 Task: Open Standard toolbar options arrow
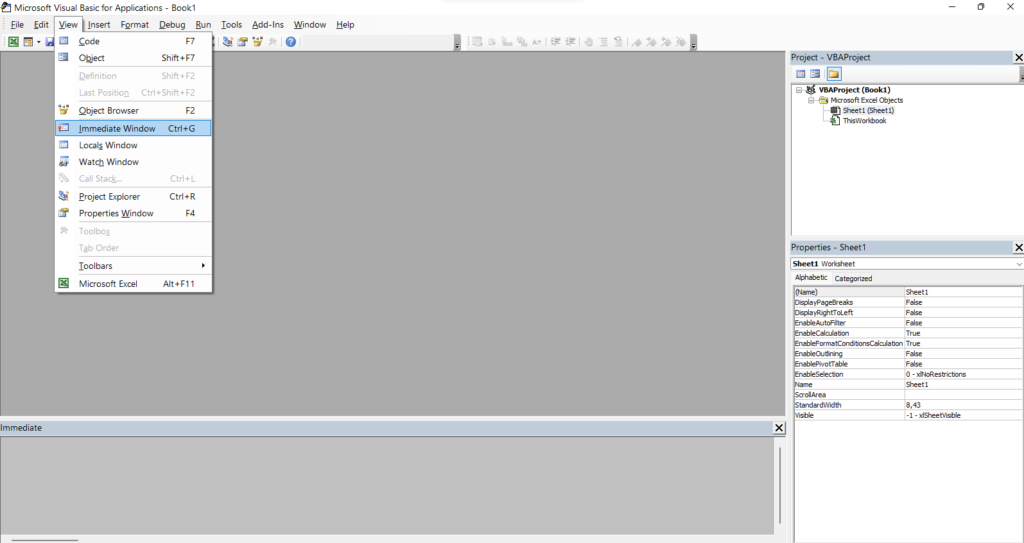pyautogui.click(x=457, y=43)
